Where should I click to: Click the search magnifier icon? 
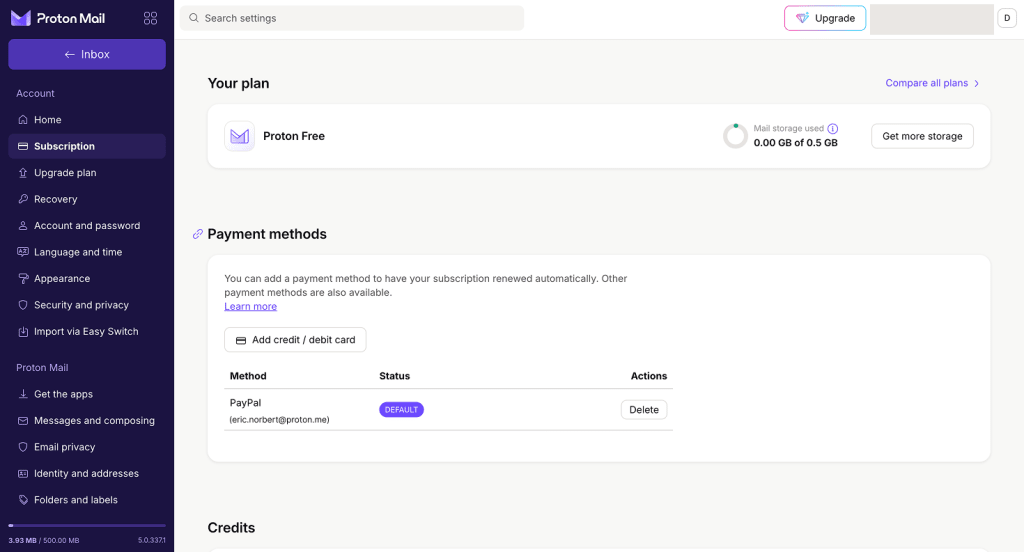194,18
